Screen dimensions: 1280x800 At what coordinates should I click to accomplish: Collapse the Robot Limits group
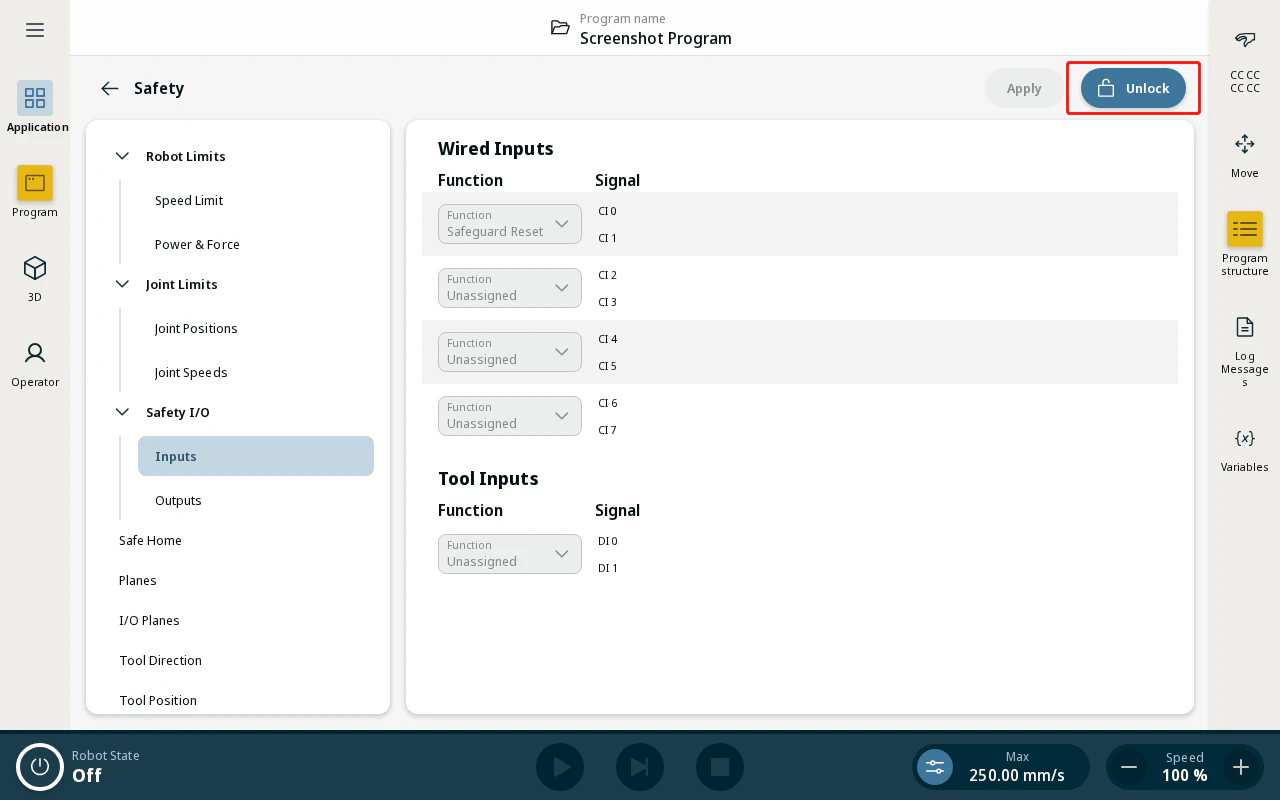(x=122, y=156)
